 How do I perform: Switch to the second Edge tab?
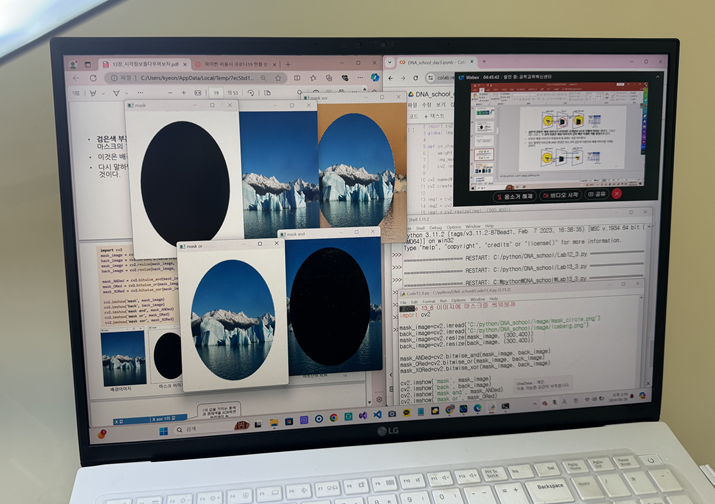point(235,65)
